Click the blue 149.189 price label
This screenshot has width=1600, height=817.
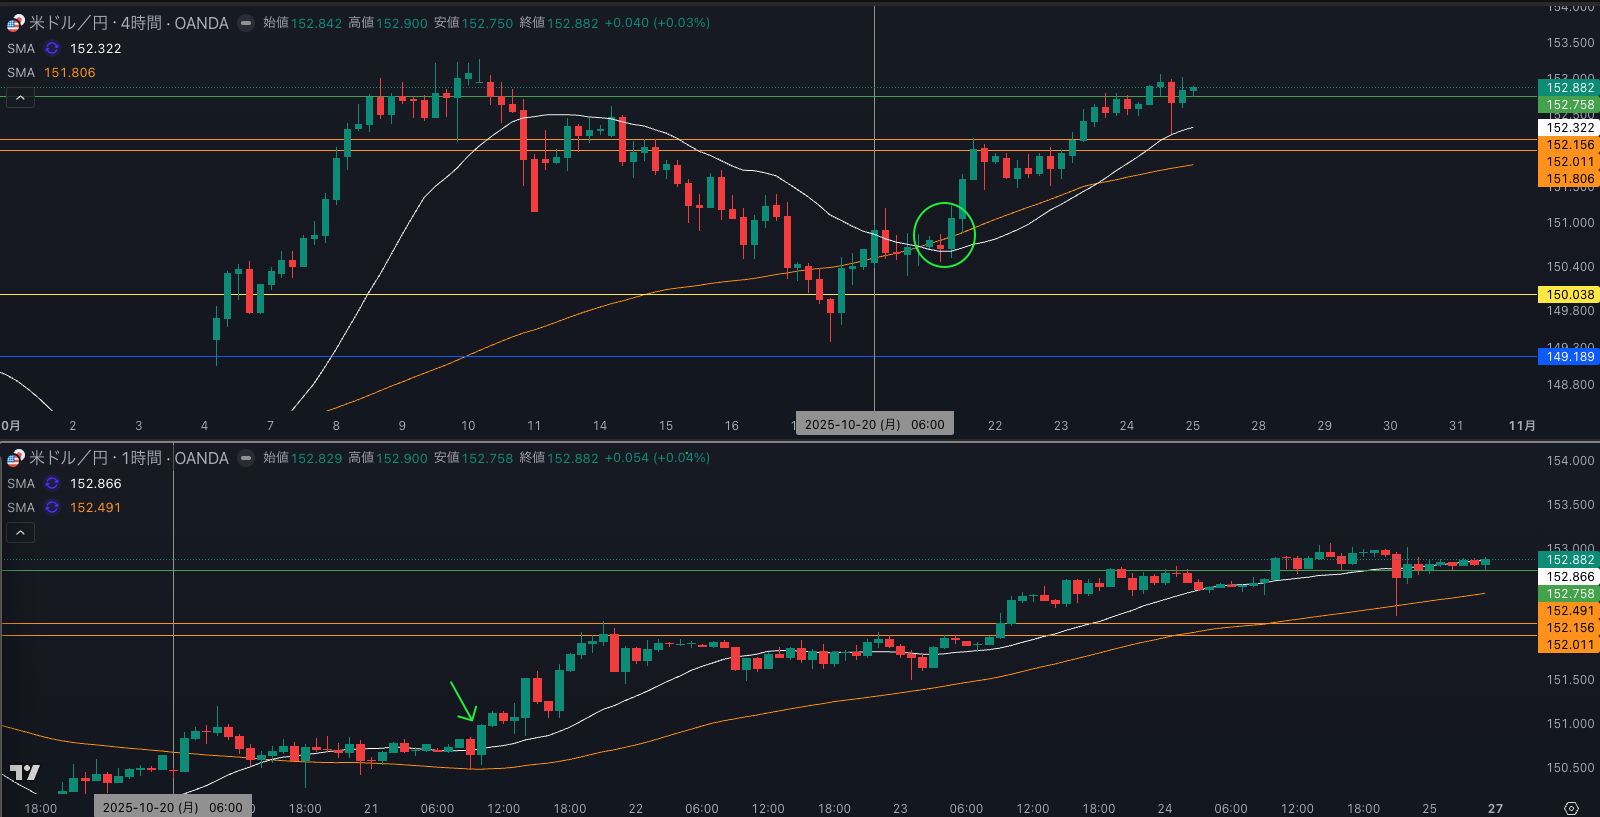tap(1569, 357)
